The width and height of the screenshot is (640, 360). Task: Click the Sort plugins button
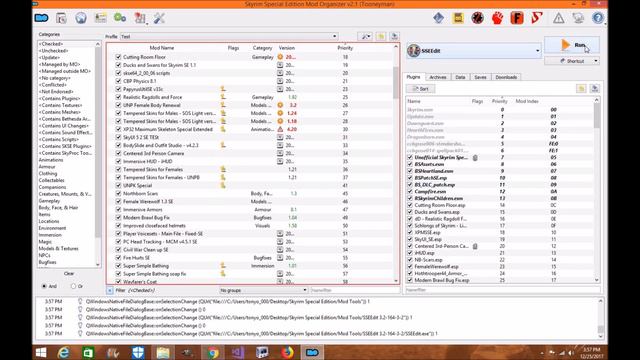pos(420,89)
